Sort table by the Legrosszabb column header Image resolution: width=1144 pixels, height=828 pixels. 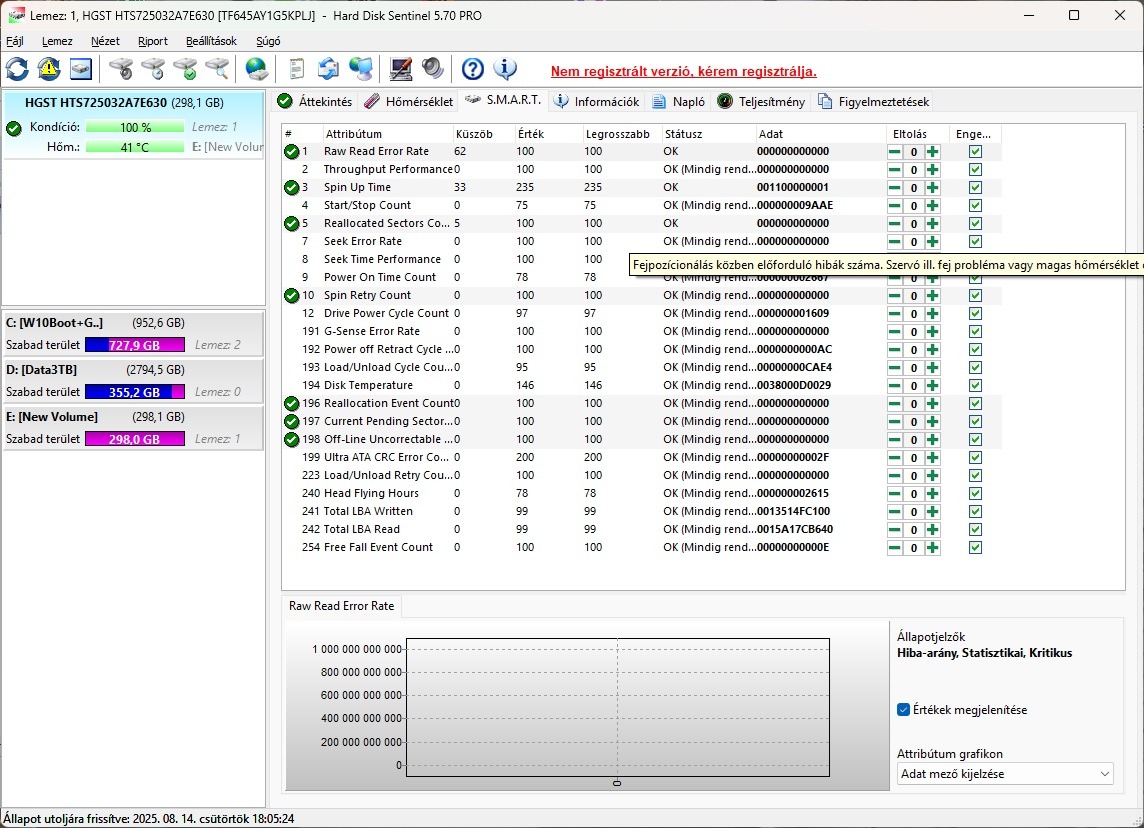(x=621, y=134)
